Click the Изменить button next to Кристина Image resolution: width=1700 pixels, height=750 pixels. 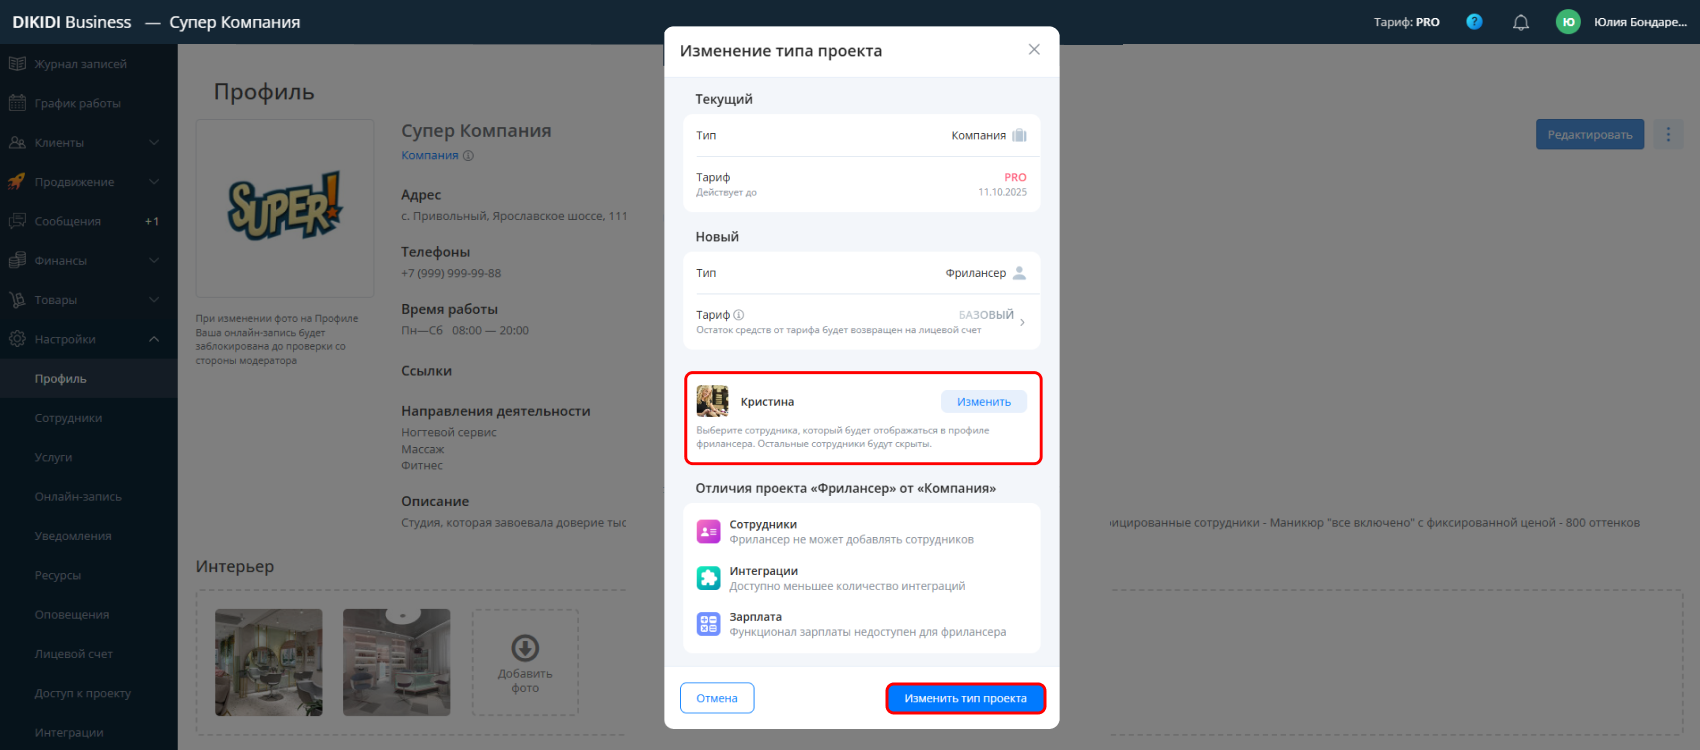click(983, 402)
